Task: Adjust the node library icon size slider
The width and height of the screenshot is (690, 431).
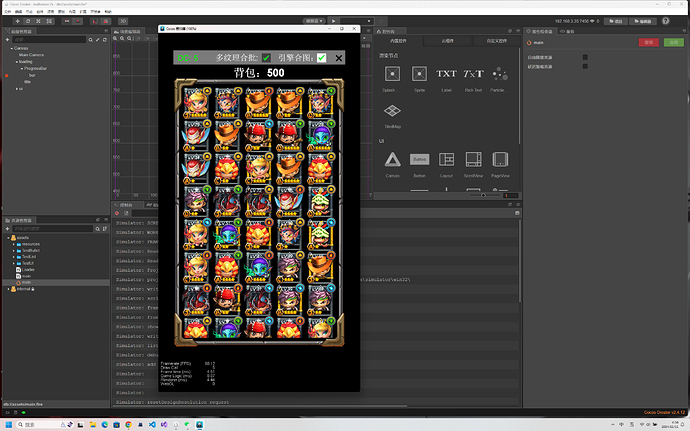Action: [x=483, y=195]
